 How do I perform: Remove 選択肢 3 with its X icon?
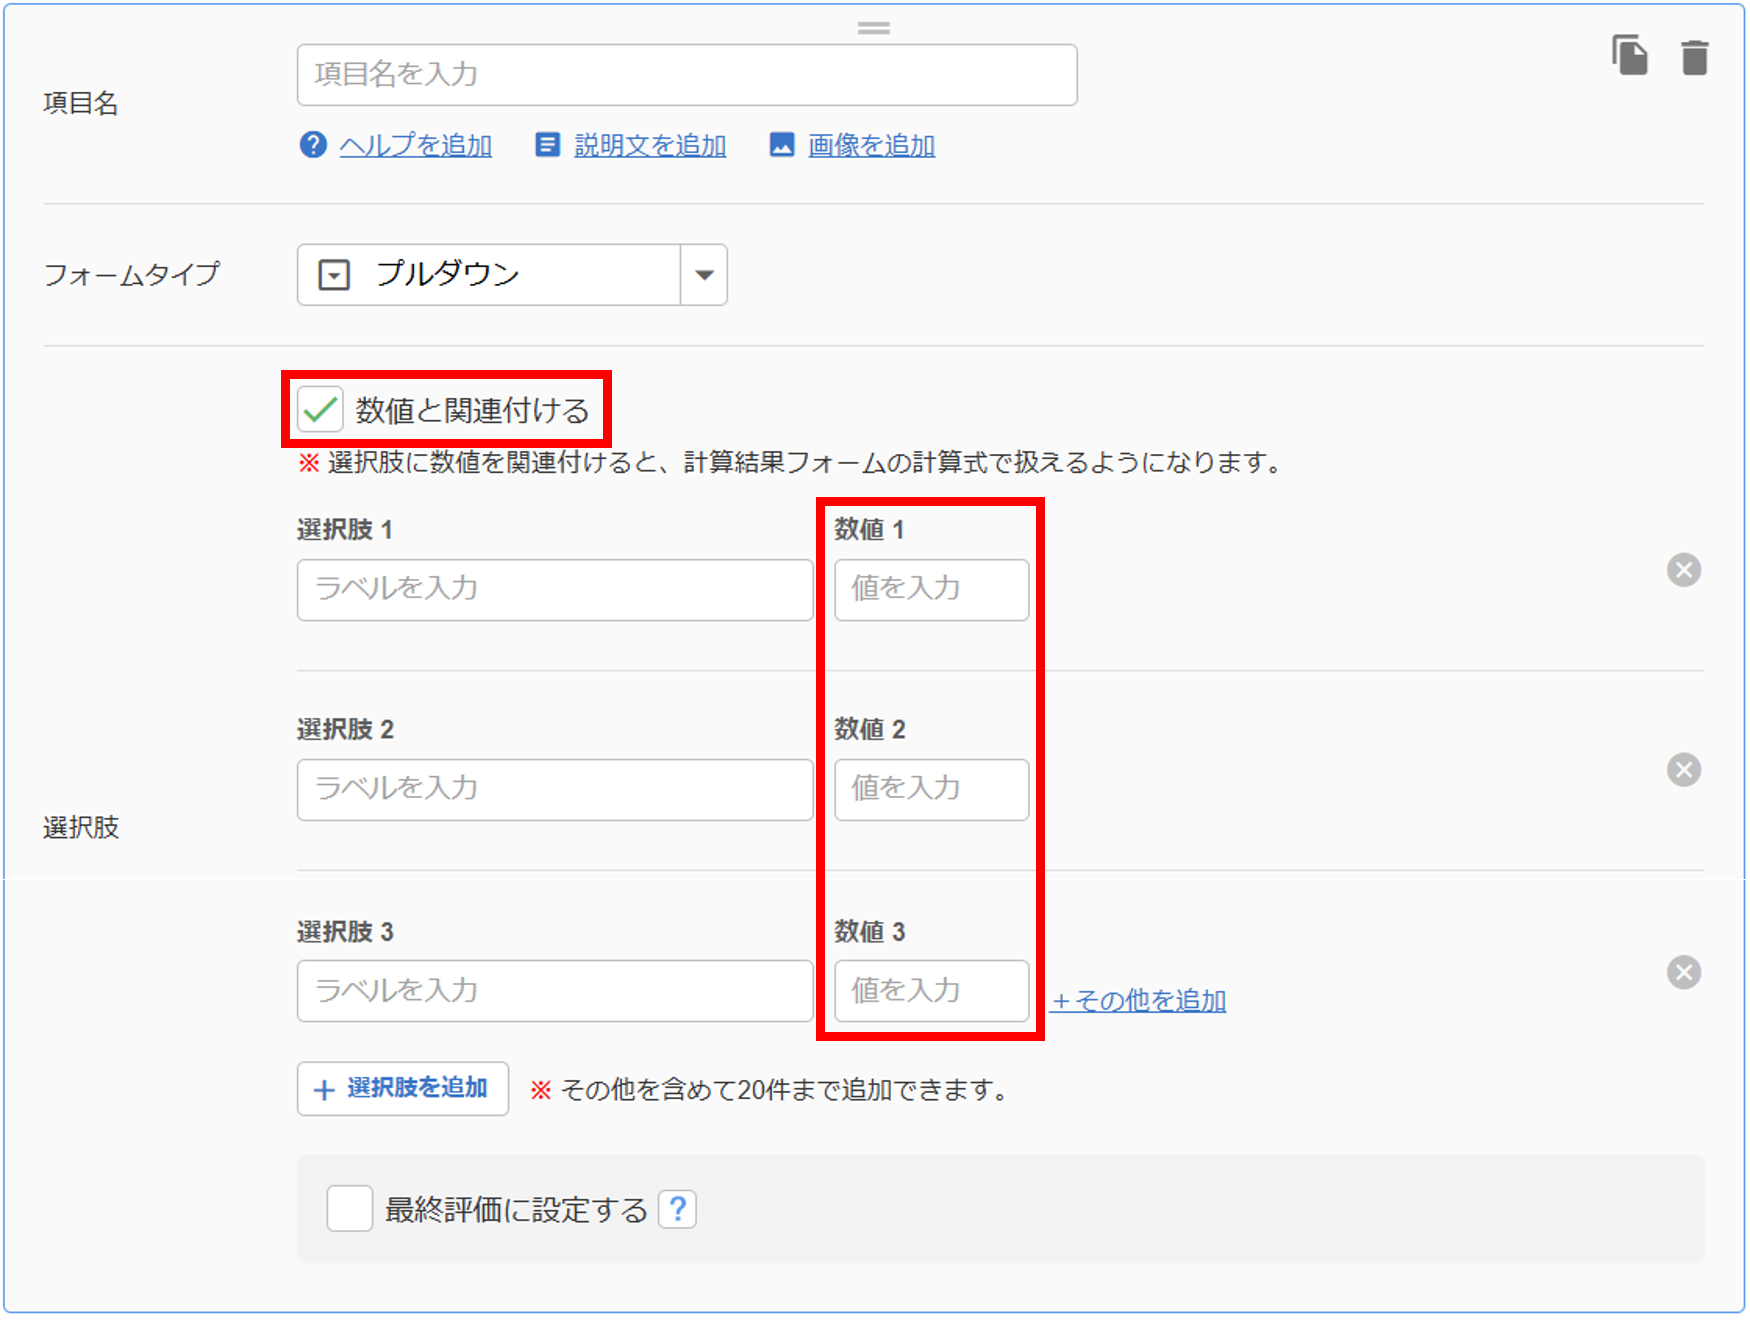click(x=1684, y=972)
